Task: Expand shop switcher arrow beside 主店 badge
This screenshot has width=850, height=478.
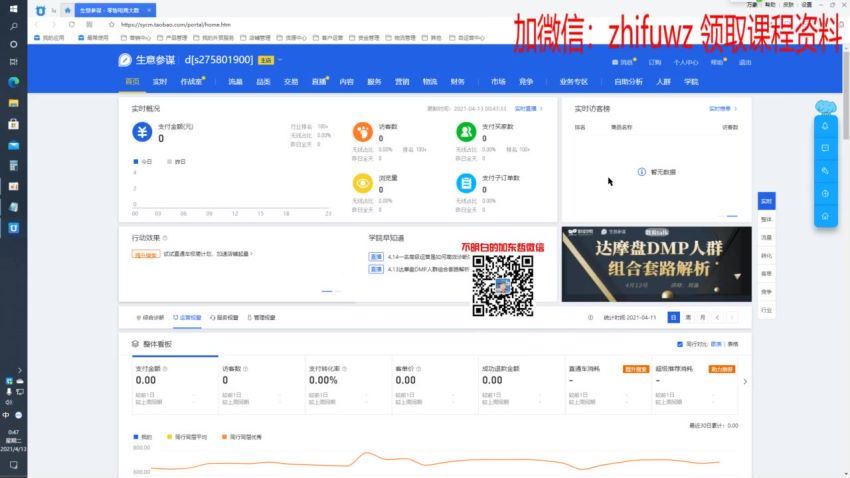Action: point(280,60)
